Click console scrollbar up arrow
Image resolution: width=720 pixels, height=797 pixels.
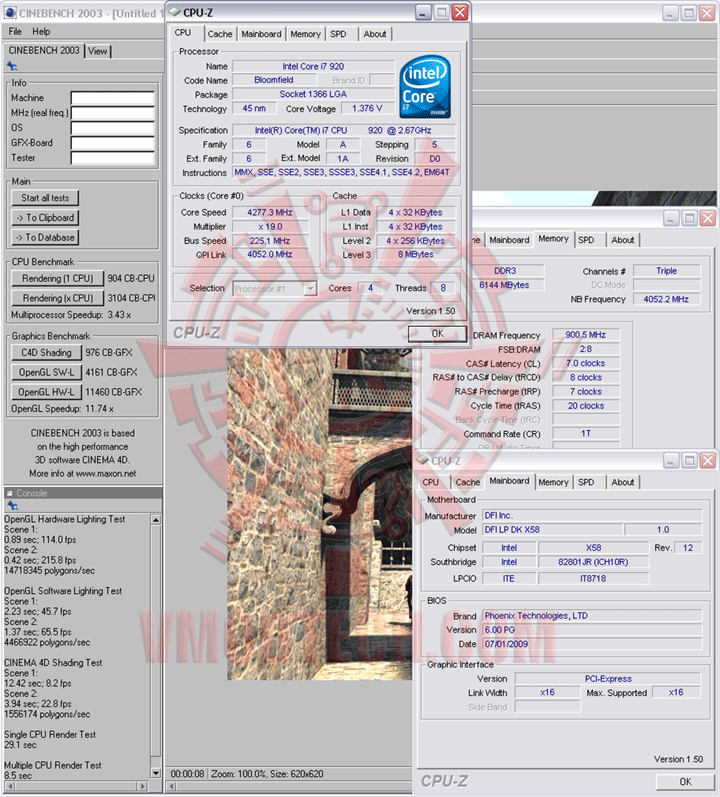coord(156,520)
